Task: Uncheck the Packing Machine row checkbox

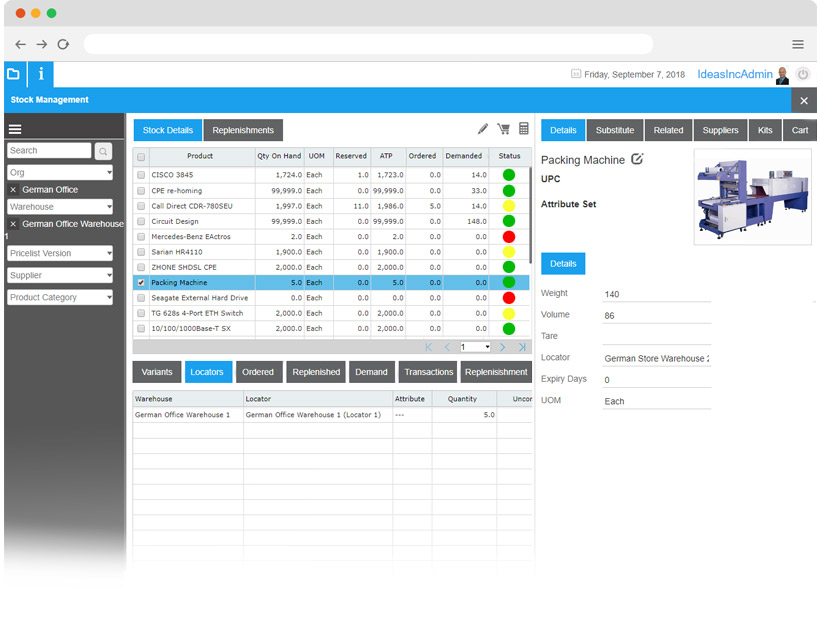Action: coord(141,283)
